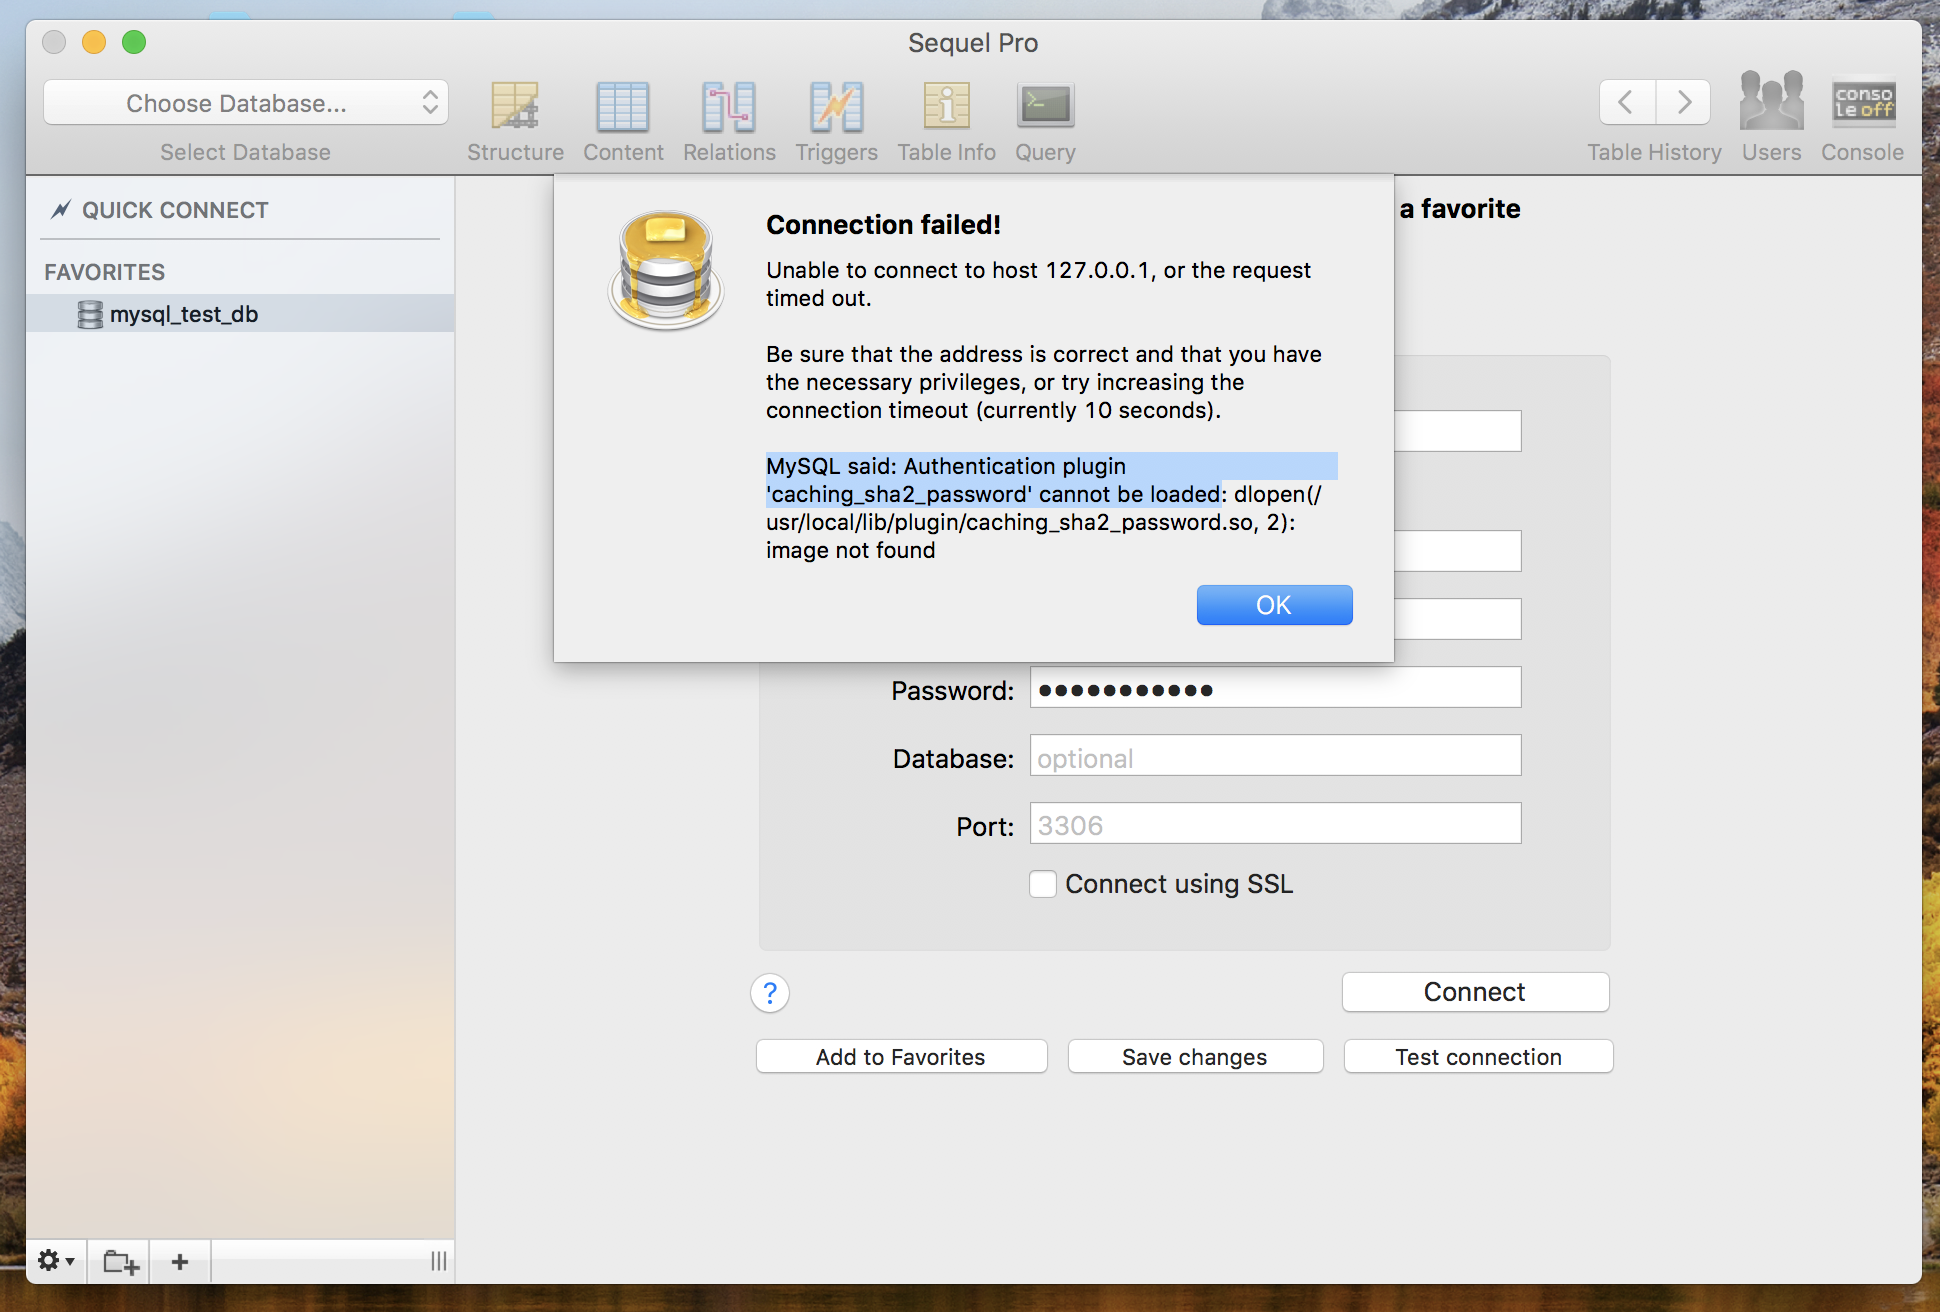Go forward in table history
The height and width of the screenshot is (1312, 1940).
pyautogui.click(x=1684, y=102)
